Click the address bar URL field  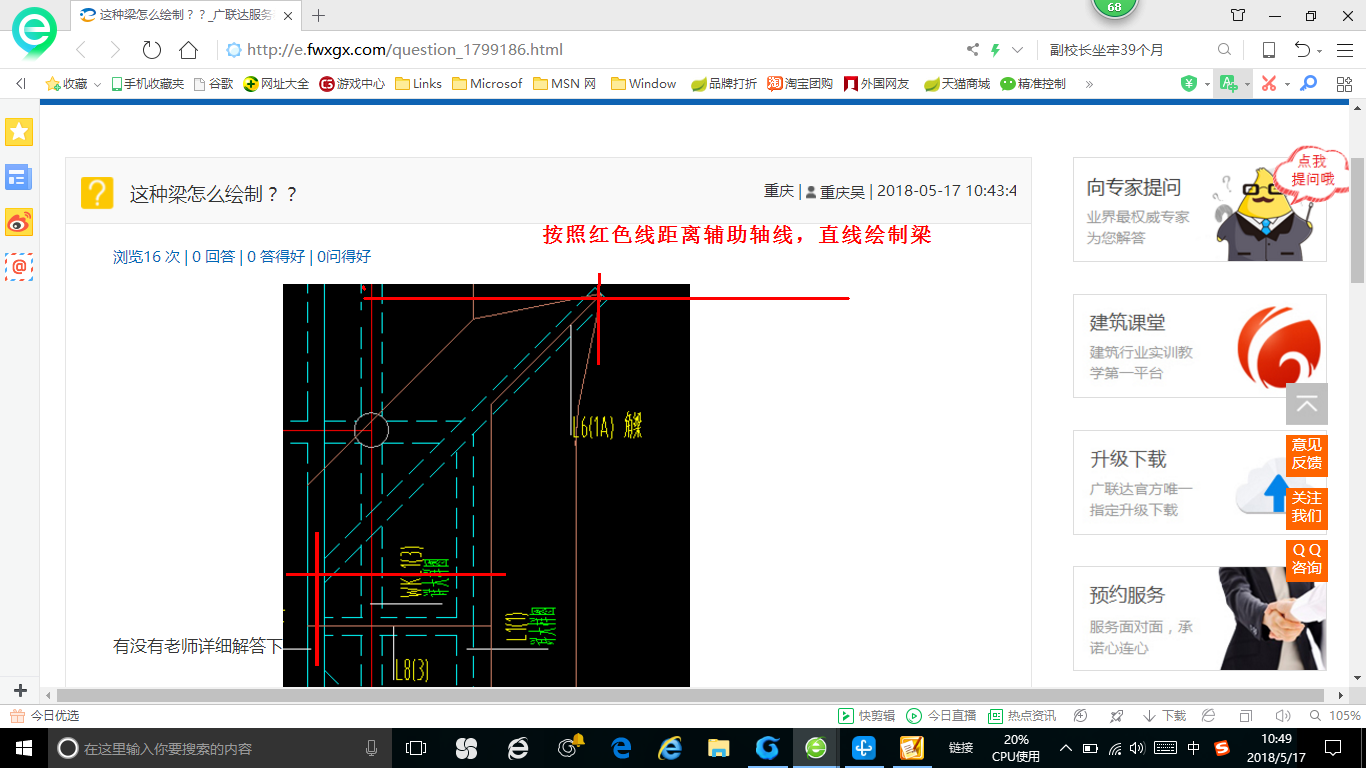point(590,50)
